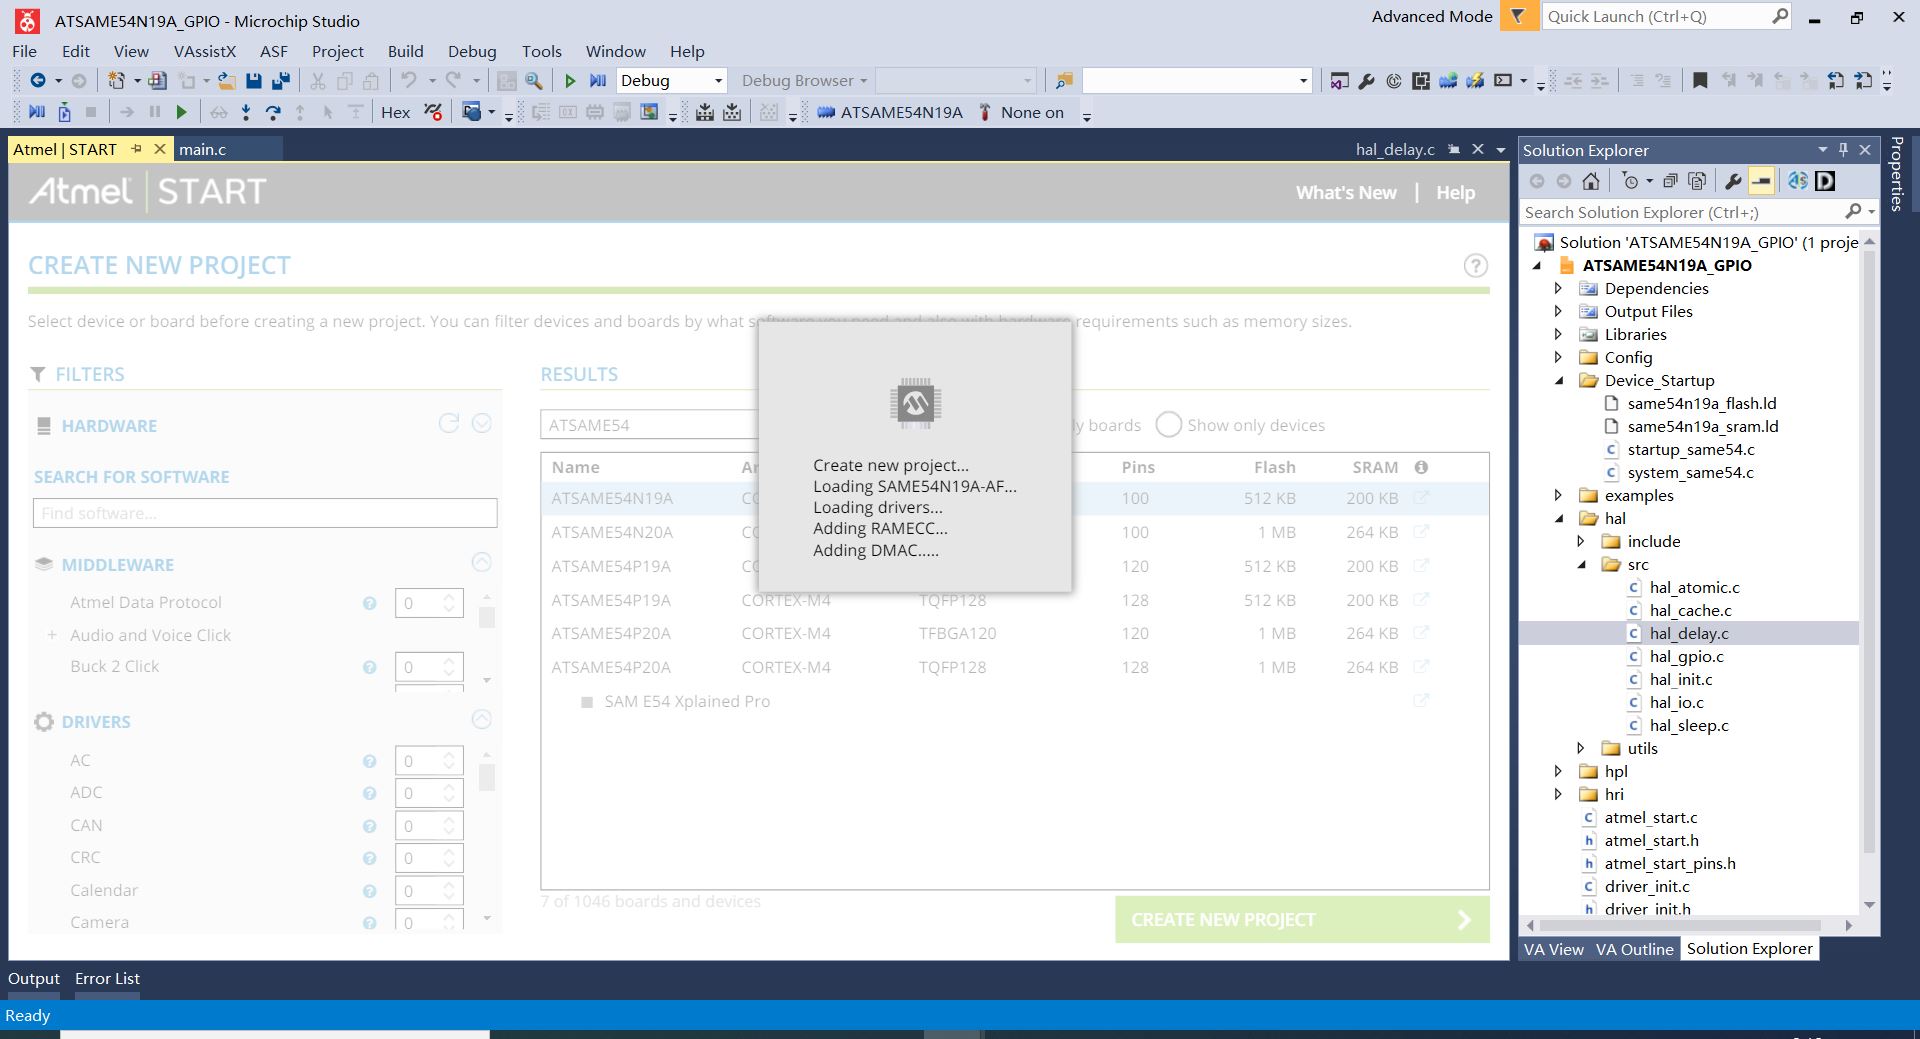Open the Build menu

(405, 51)
